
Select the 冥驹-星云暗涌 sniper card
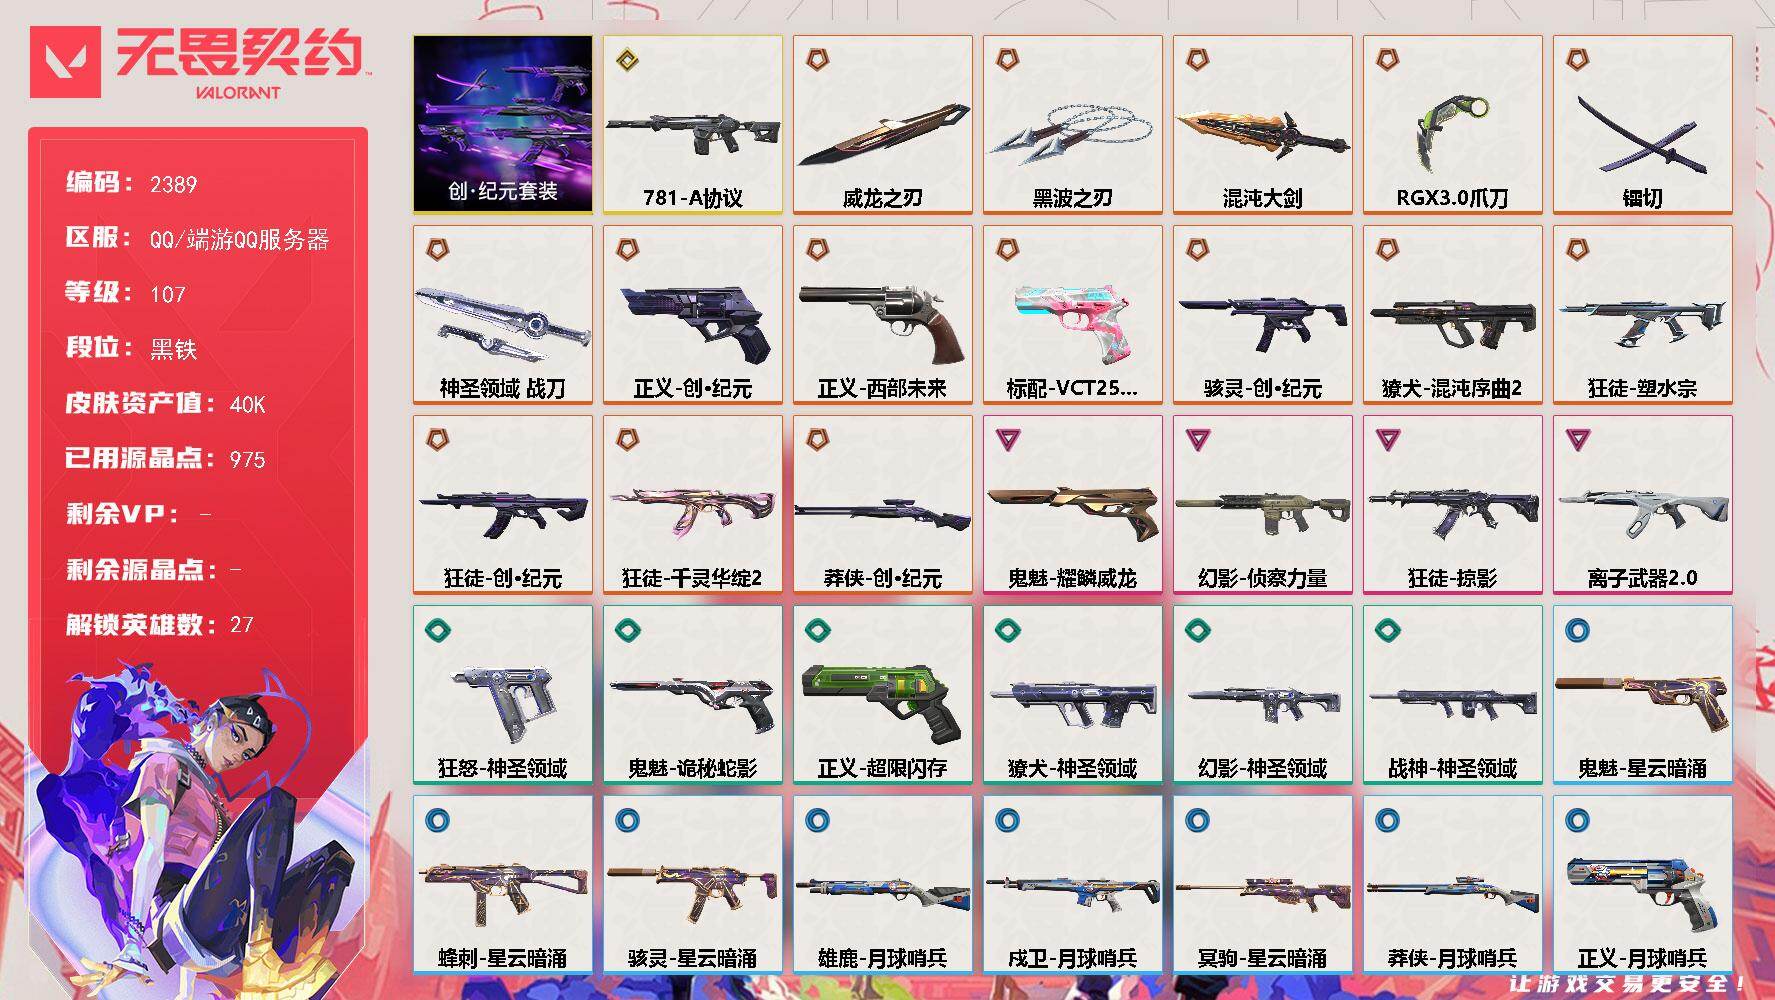1263,884
